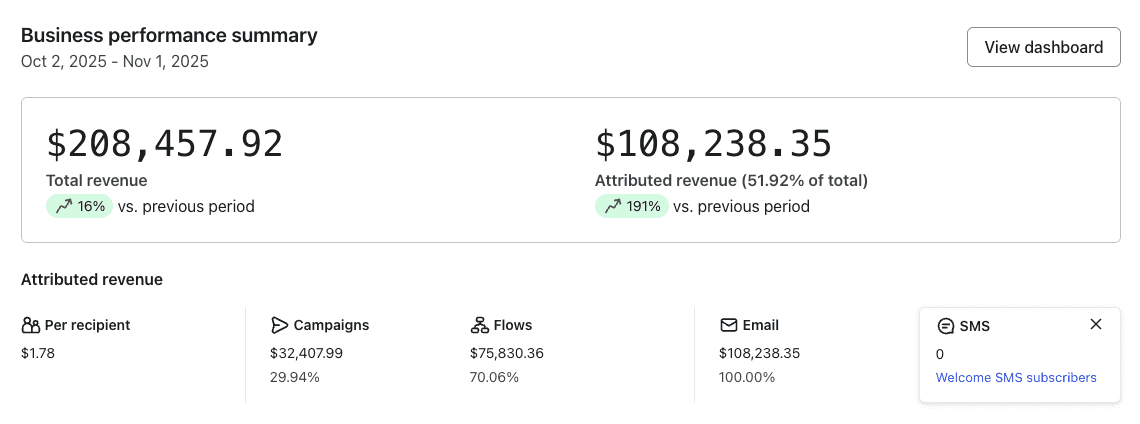Click the SMS value 0

[x=940, y=355]
